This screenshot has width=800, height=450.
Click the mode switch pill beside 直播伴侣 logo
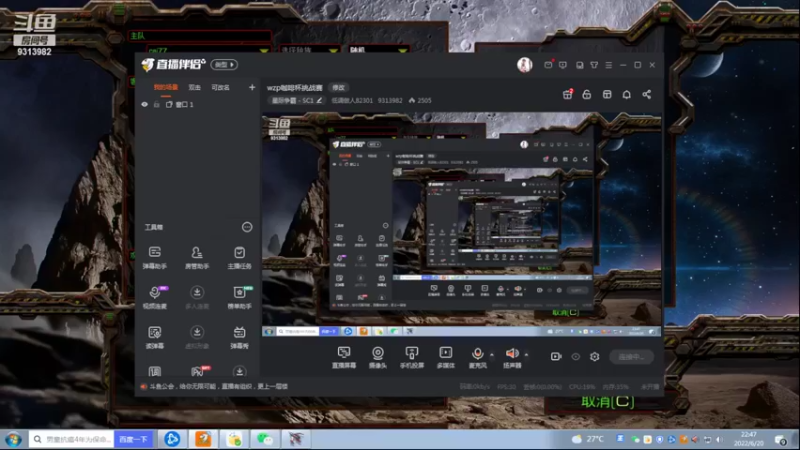click(x=224, y=65)
